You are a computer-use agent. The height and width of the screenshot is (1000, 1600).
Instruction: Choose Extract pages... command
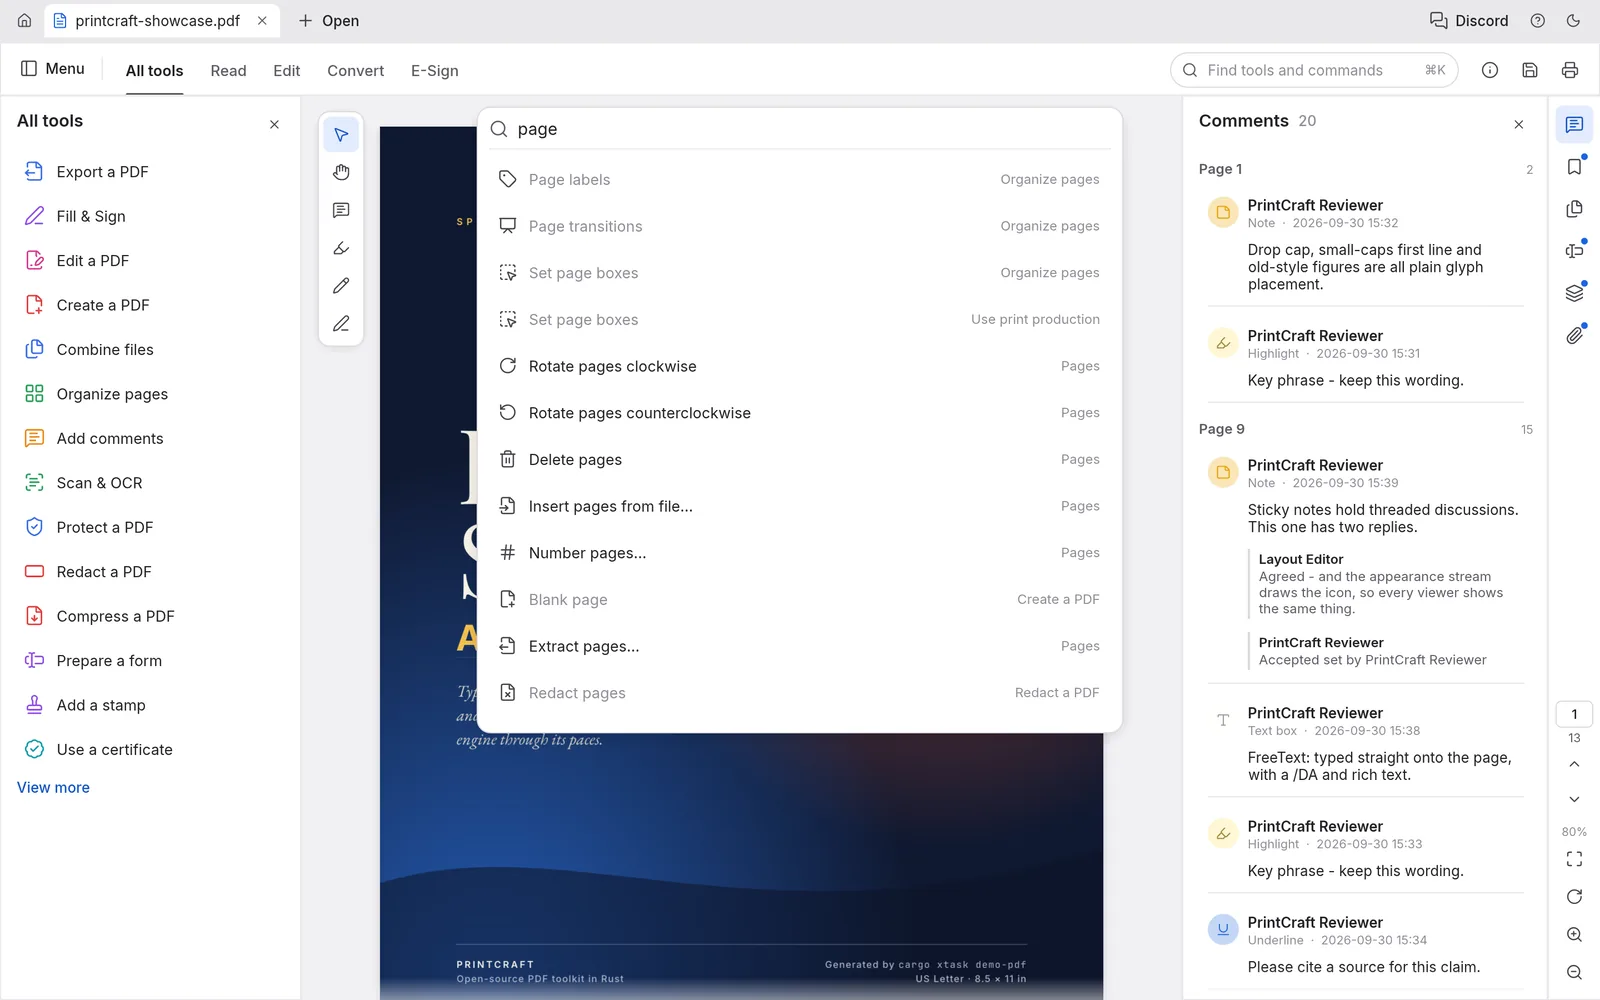[x=799, y=646]
